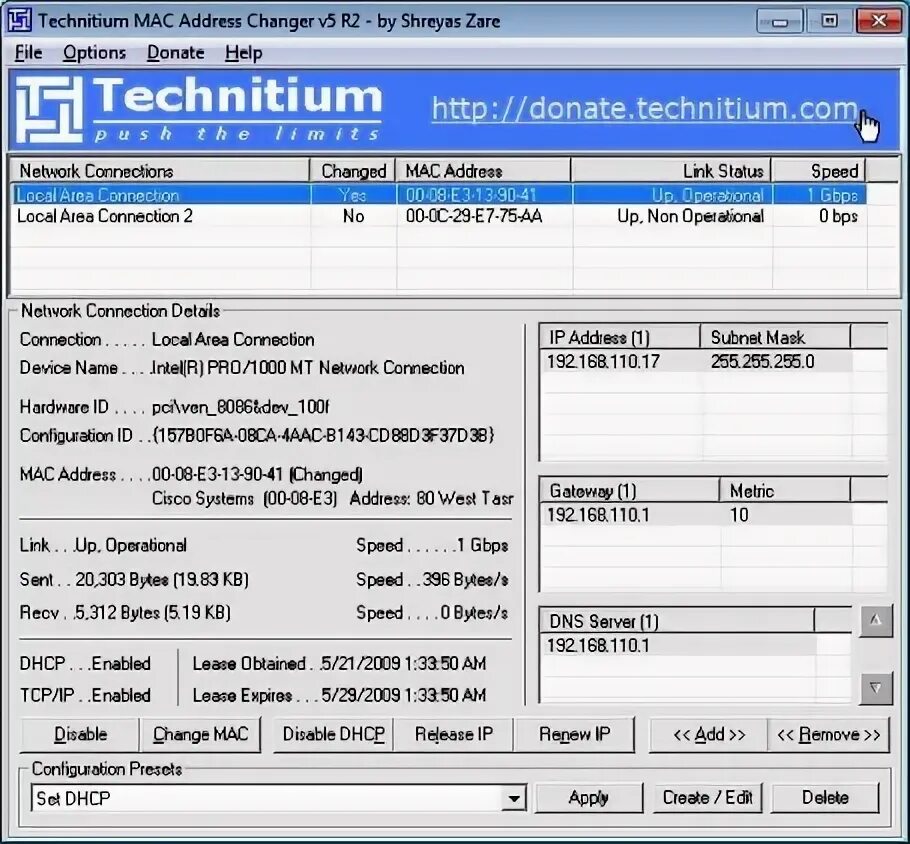The height and width of the screenshot is (844, 910).
Task: Select the Local Area Connection row
Action: (439, 195)
